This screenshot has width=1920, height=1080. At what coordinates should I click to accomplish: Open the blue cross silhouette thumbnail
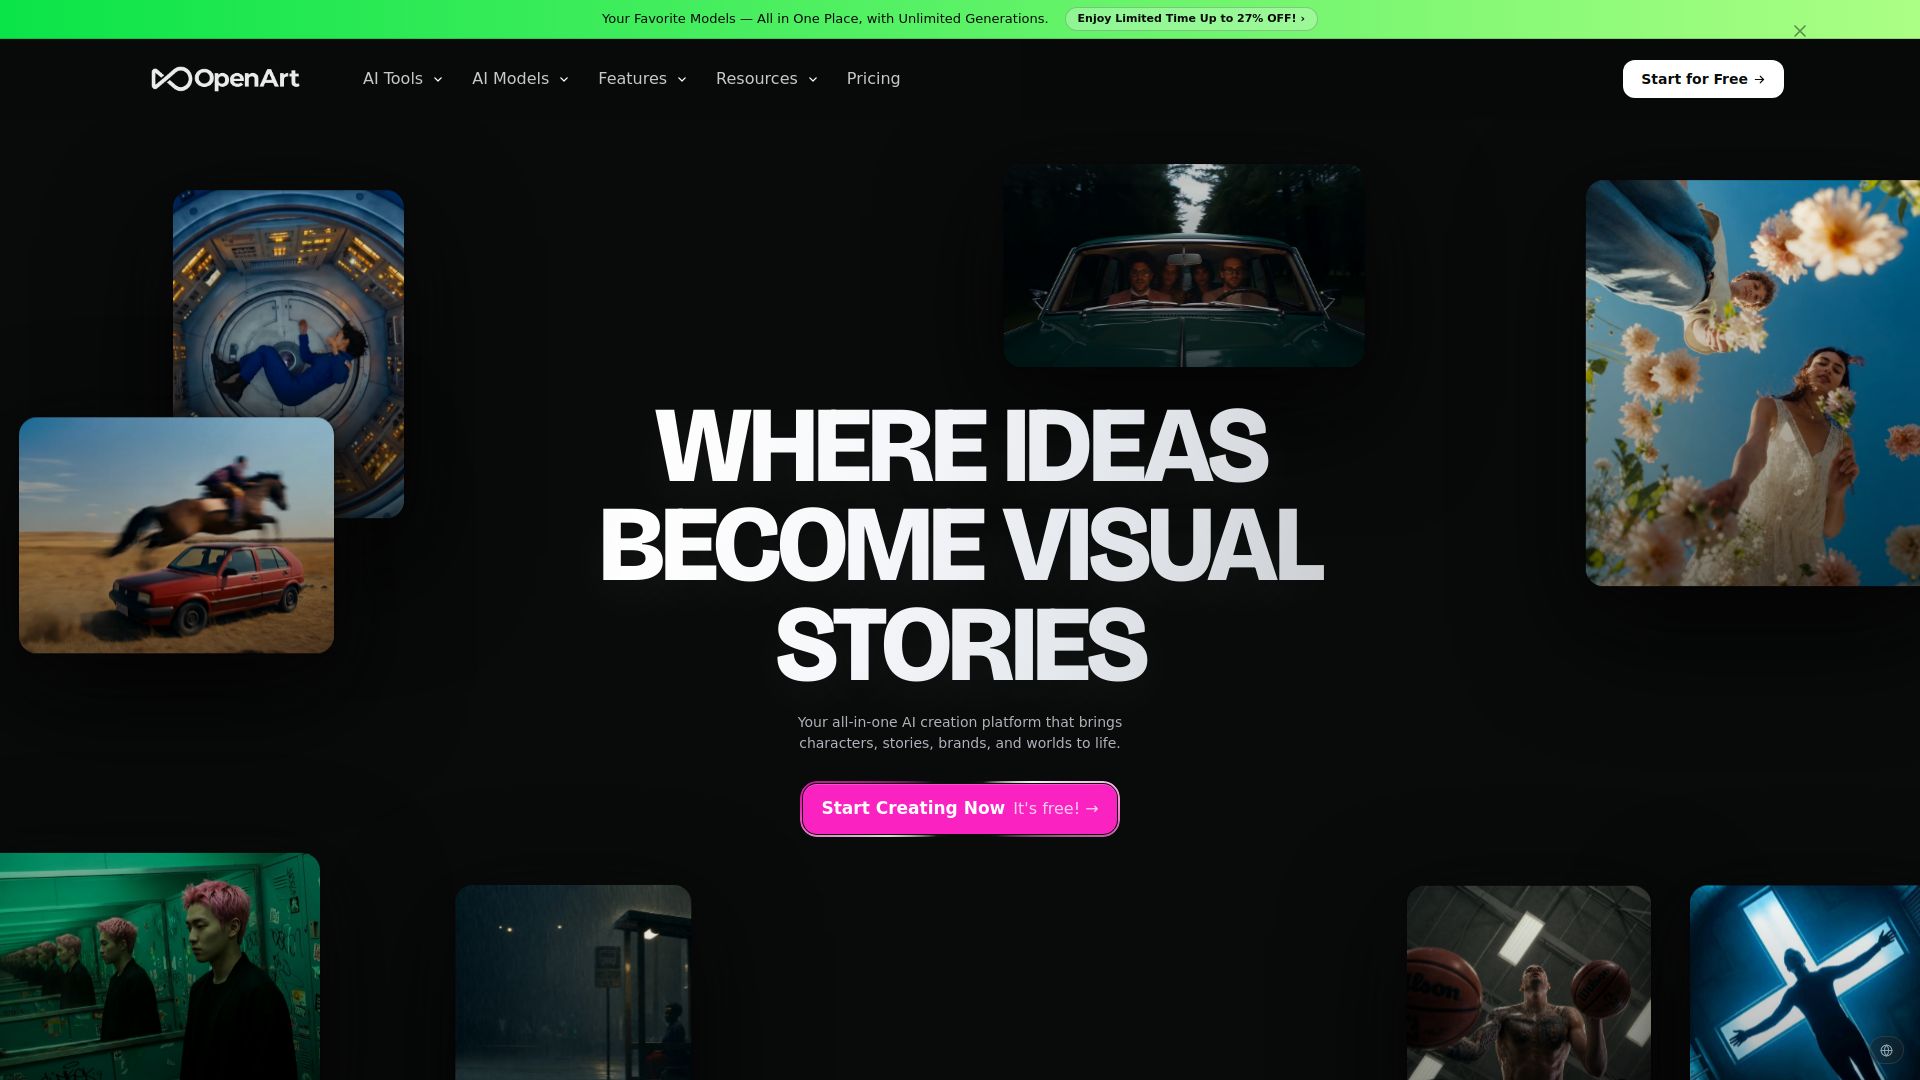pos(1805,982)
